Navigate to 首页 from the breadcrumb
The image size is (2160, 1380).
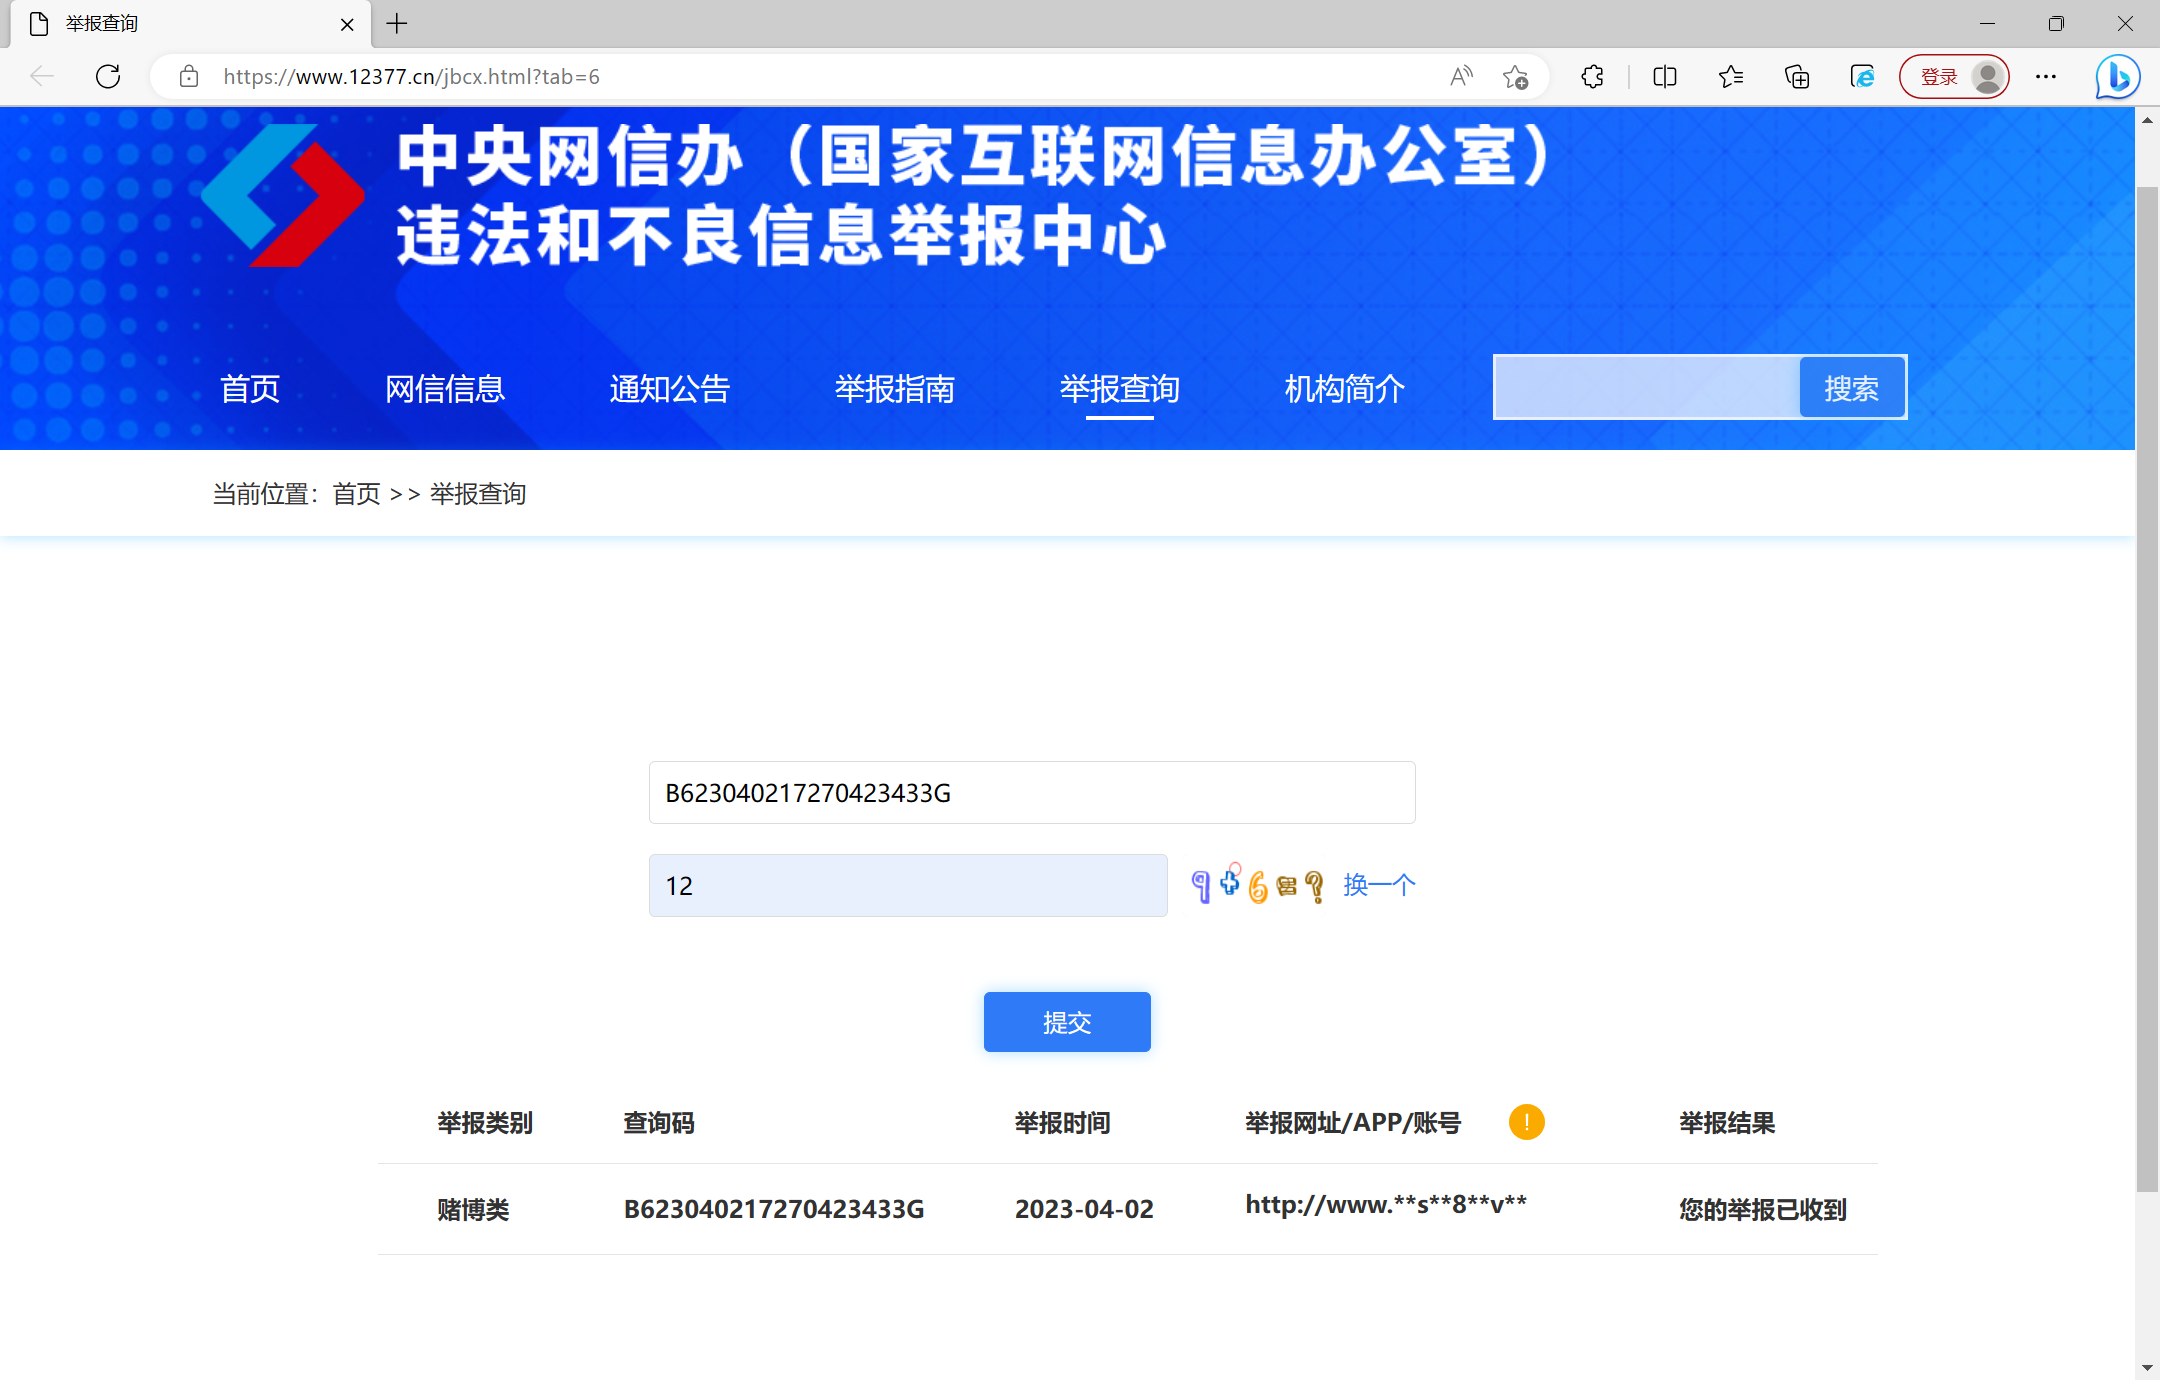point(356,493)
